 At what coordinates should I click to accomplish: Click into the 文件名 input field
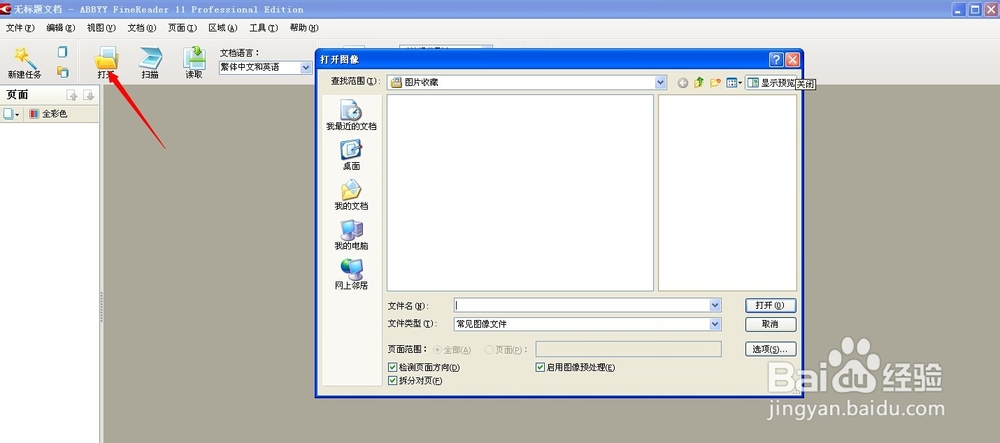pyautogui.click(x=582, y=305)
